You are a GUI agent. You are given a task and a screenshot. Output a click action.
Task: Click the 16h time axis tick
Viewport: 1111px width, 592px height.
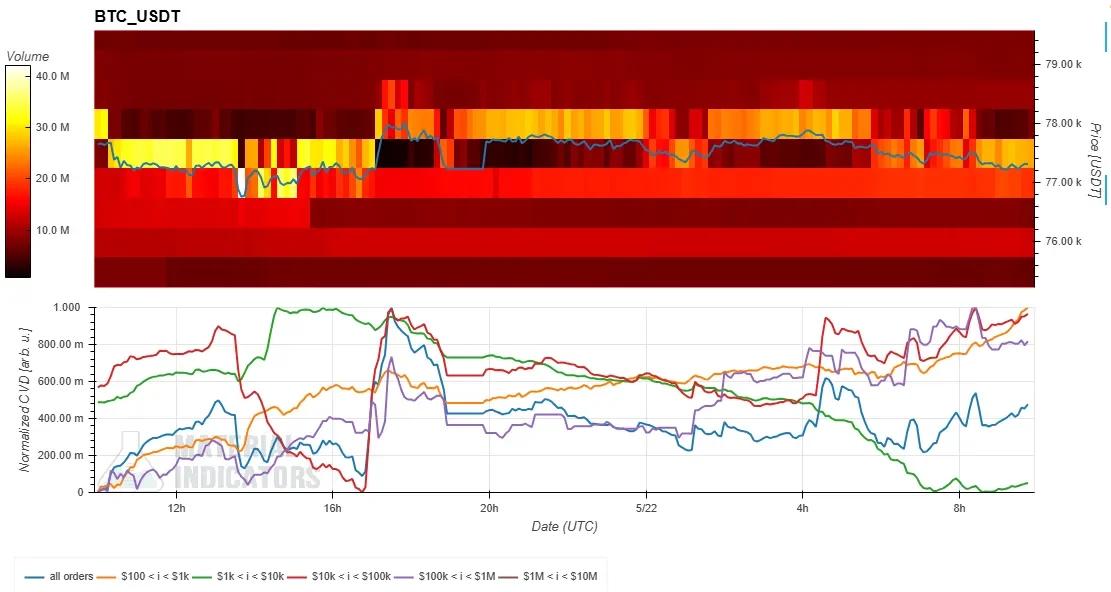click(332, 508)
